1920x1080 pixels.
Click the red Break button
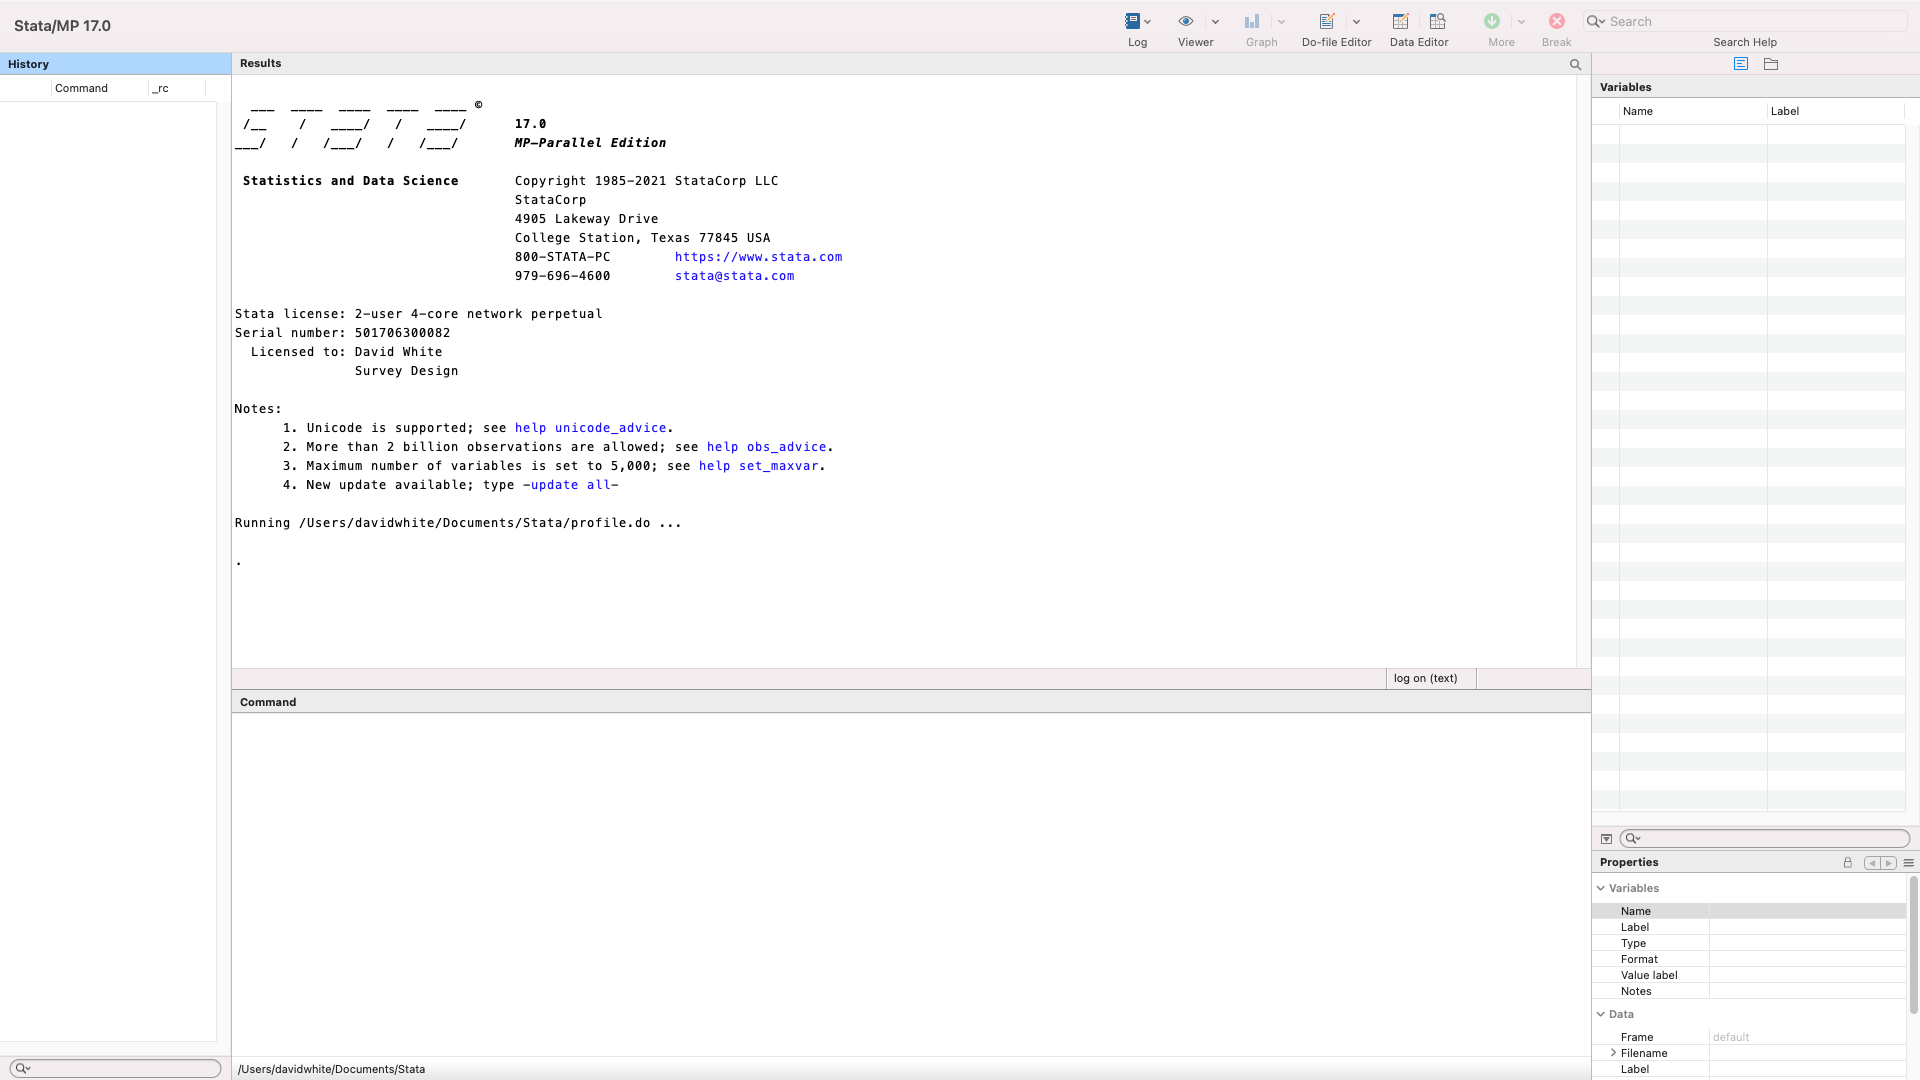[1556, 21]
